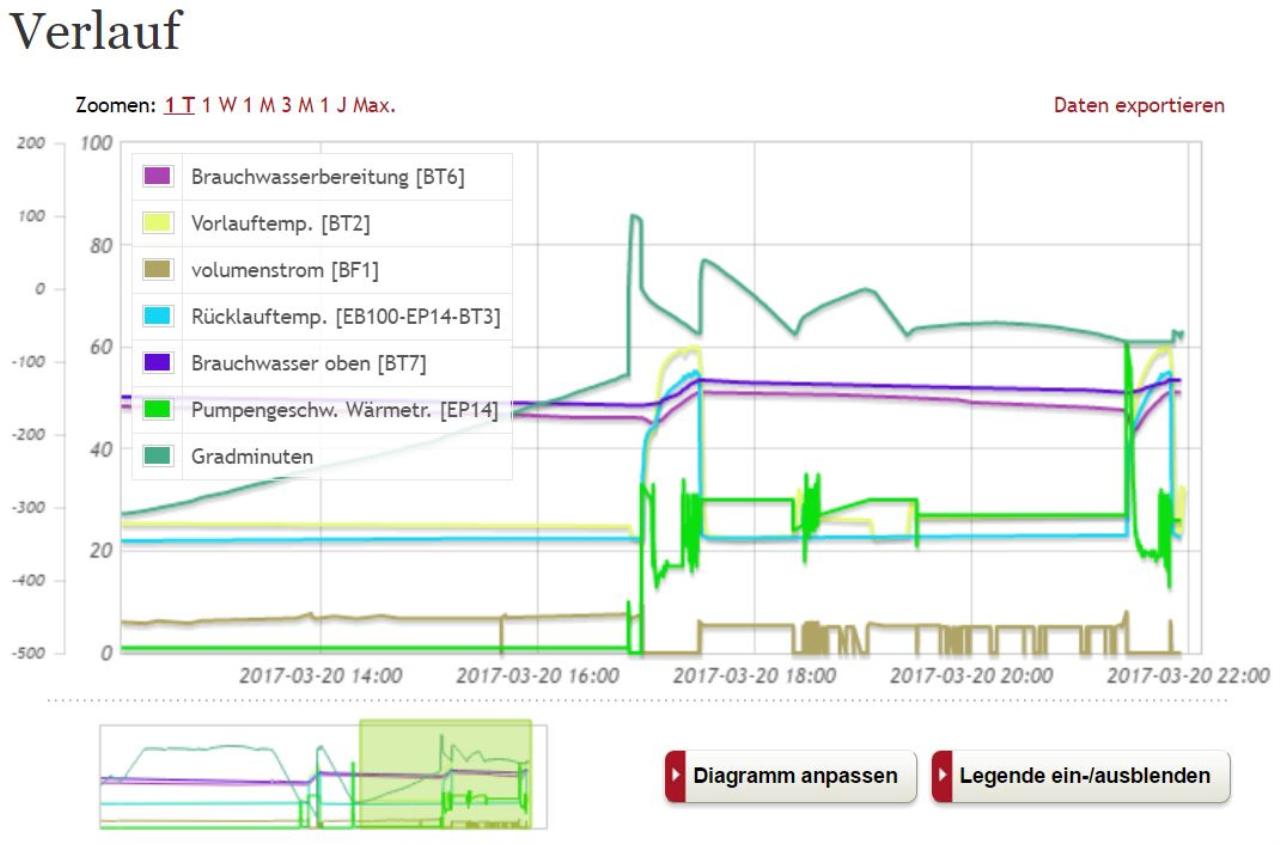Click Daten exportieren link
1280x844 pixels.
[1139, 105]
